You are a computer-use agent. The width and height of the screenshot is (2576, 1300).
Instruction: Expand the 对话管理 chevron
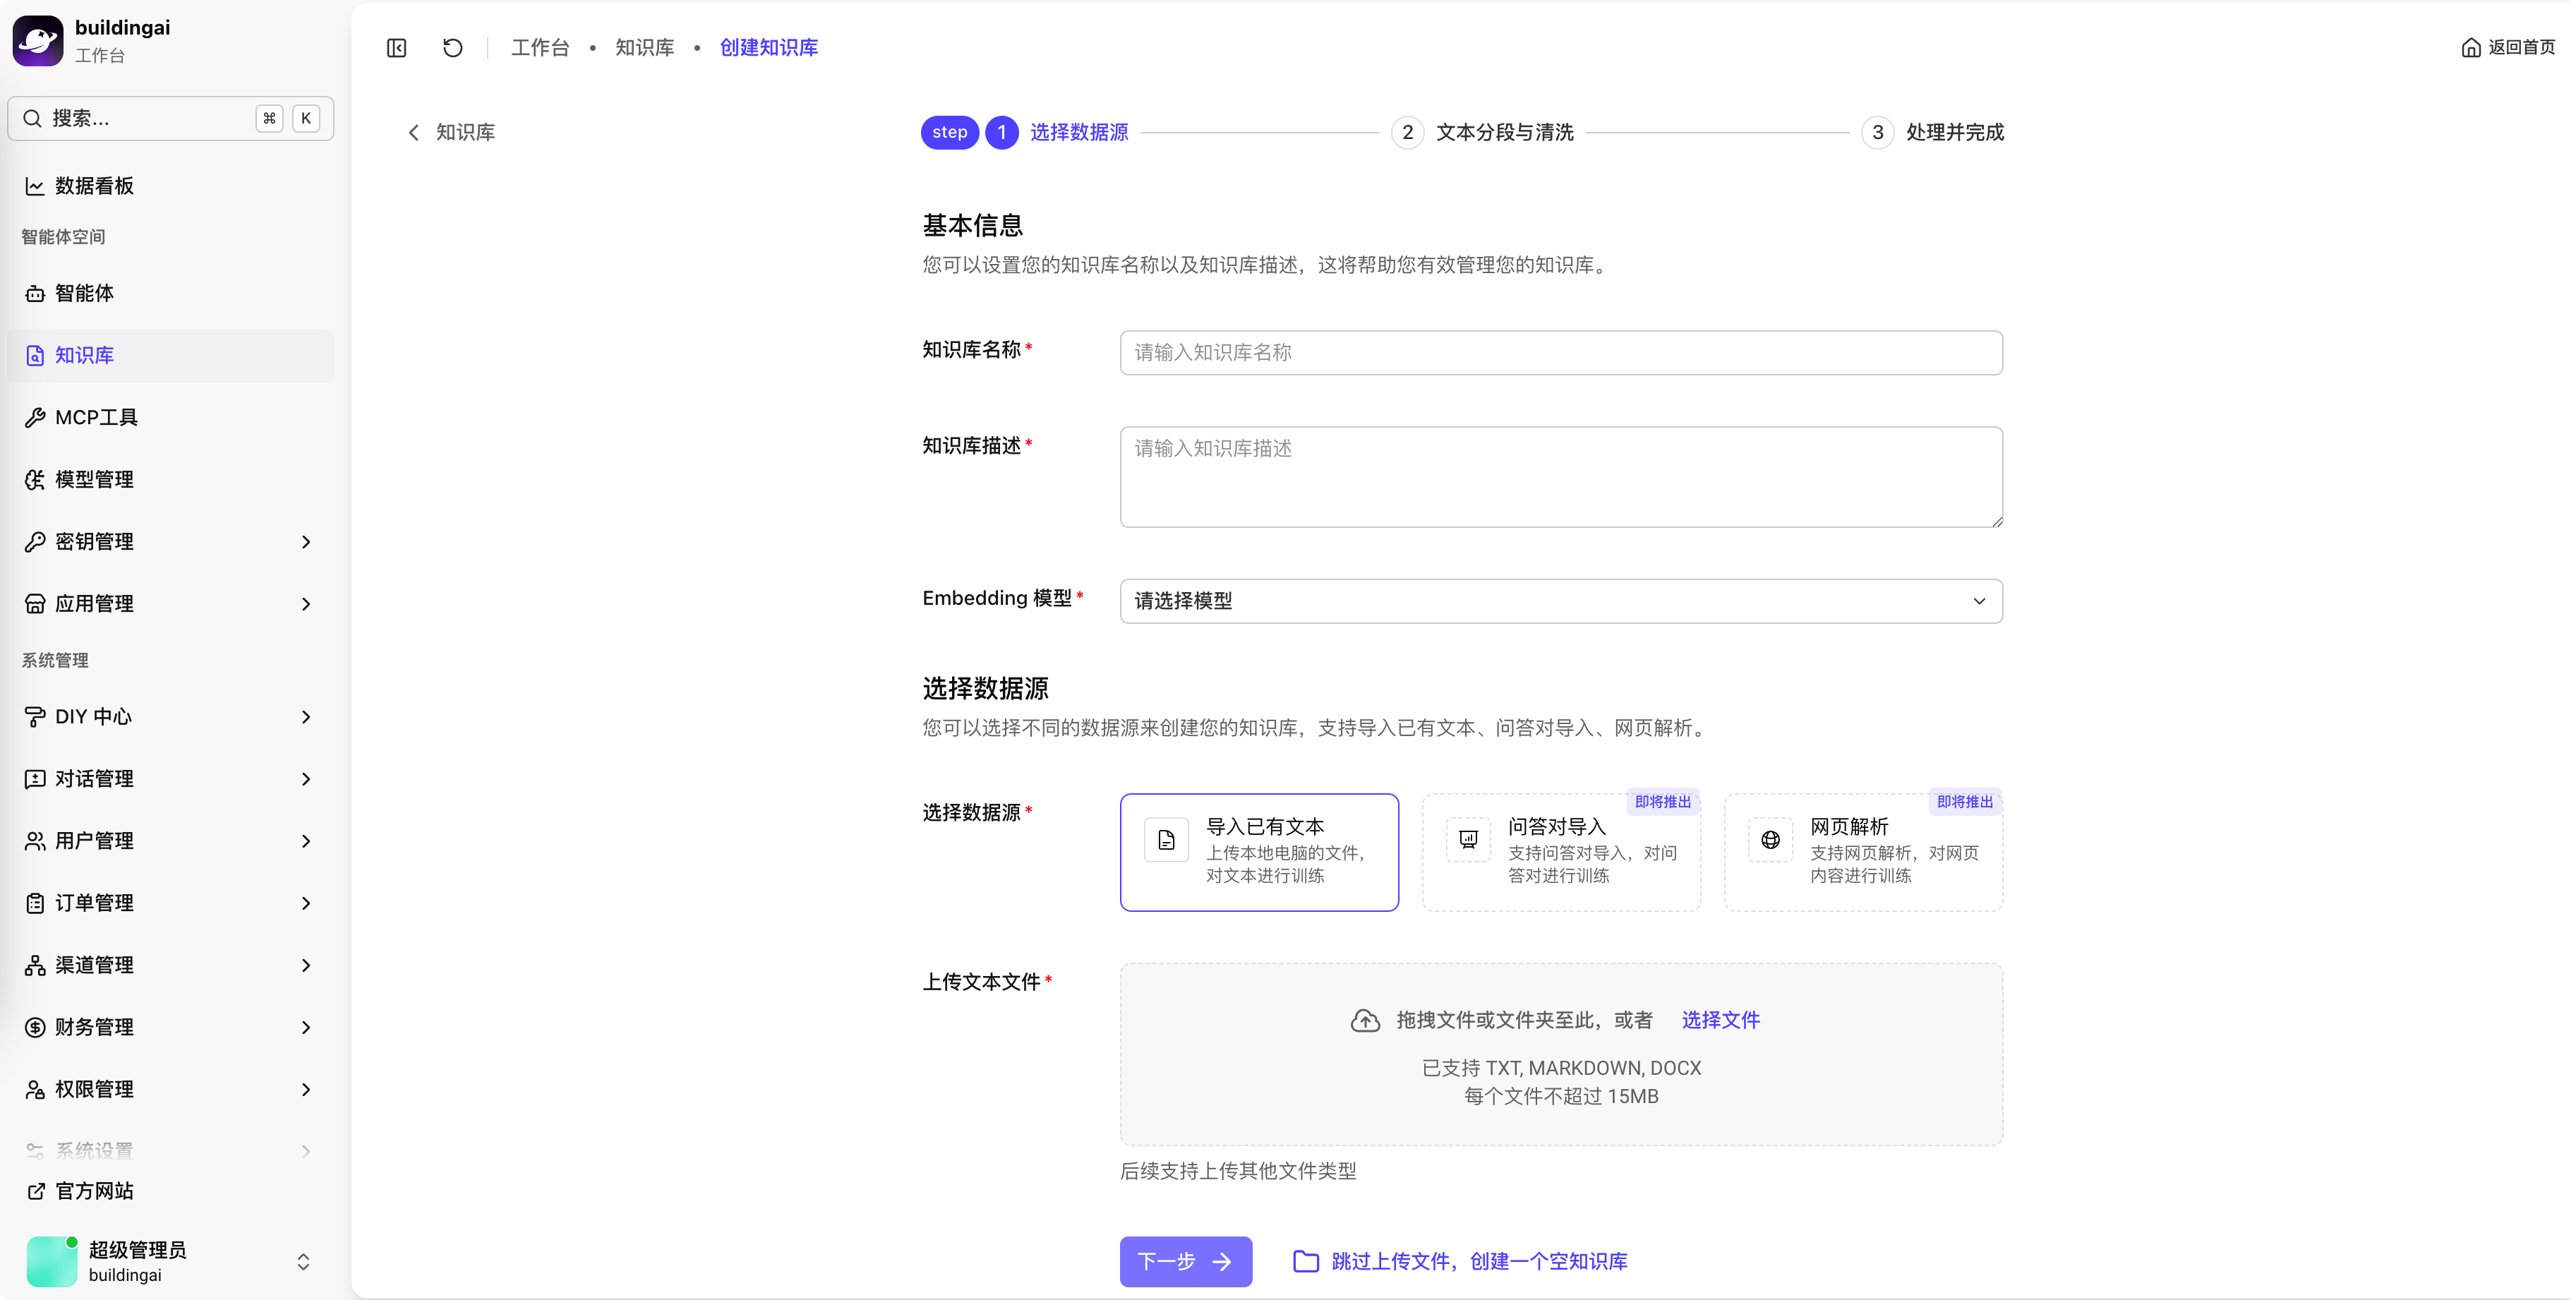pyautogui.click(x=306, y=779)
